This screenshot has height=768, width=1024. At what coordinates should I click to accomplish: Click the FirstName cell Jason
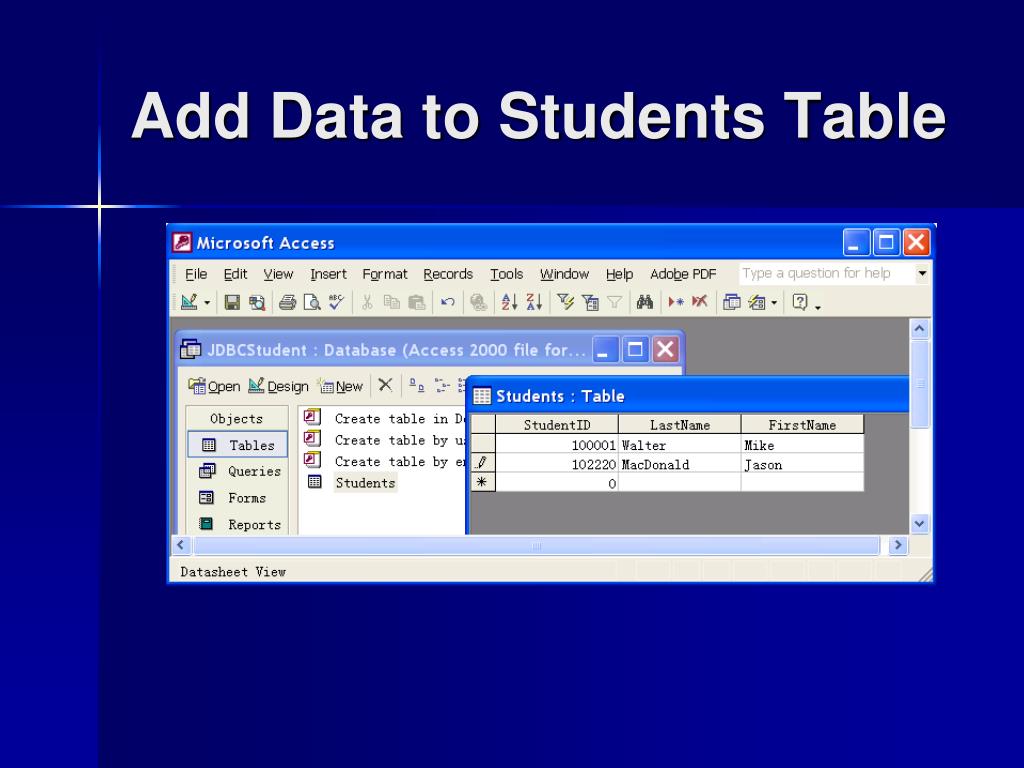[803, 464]
